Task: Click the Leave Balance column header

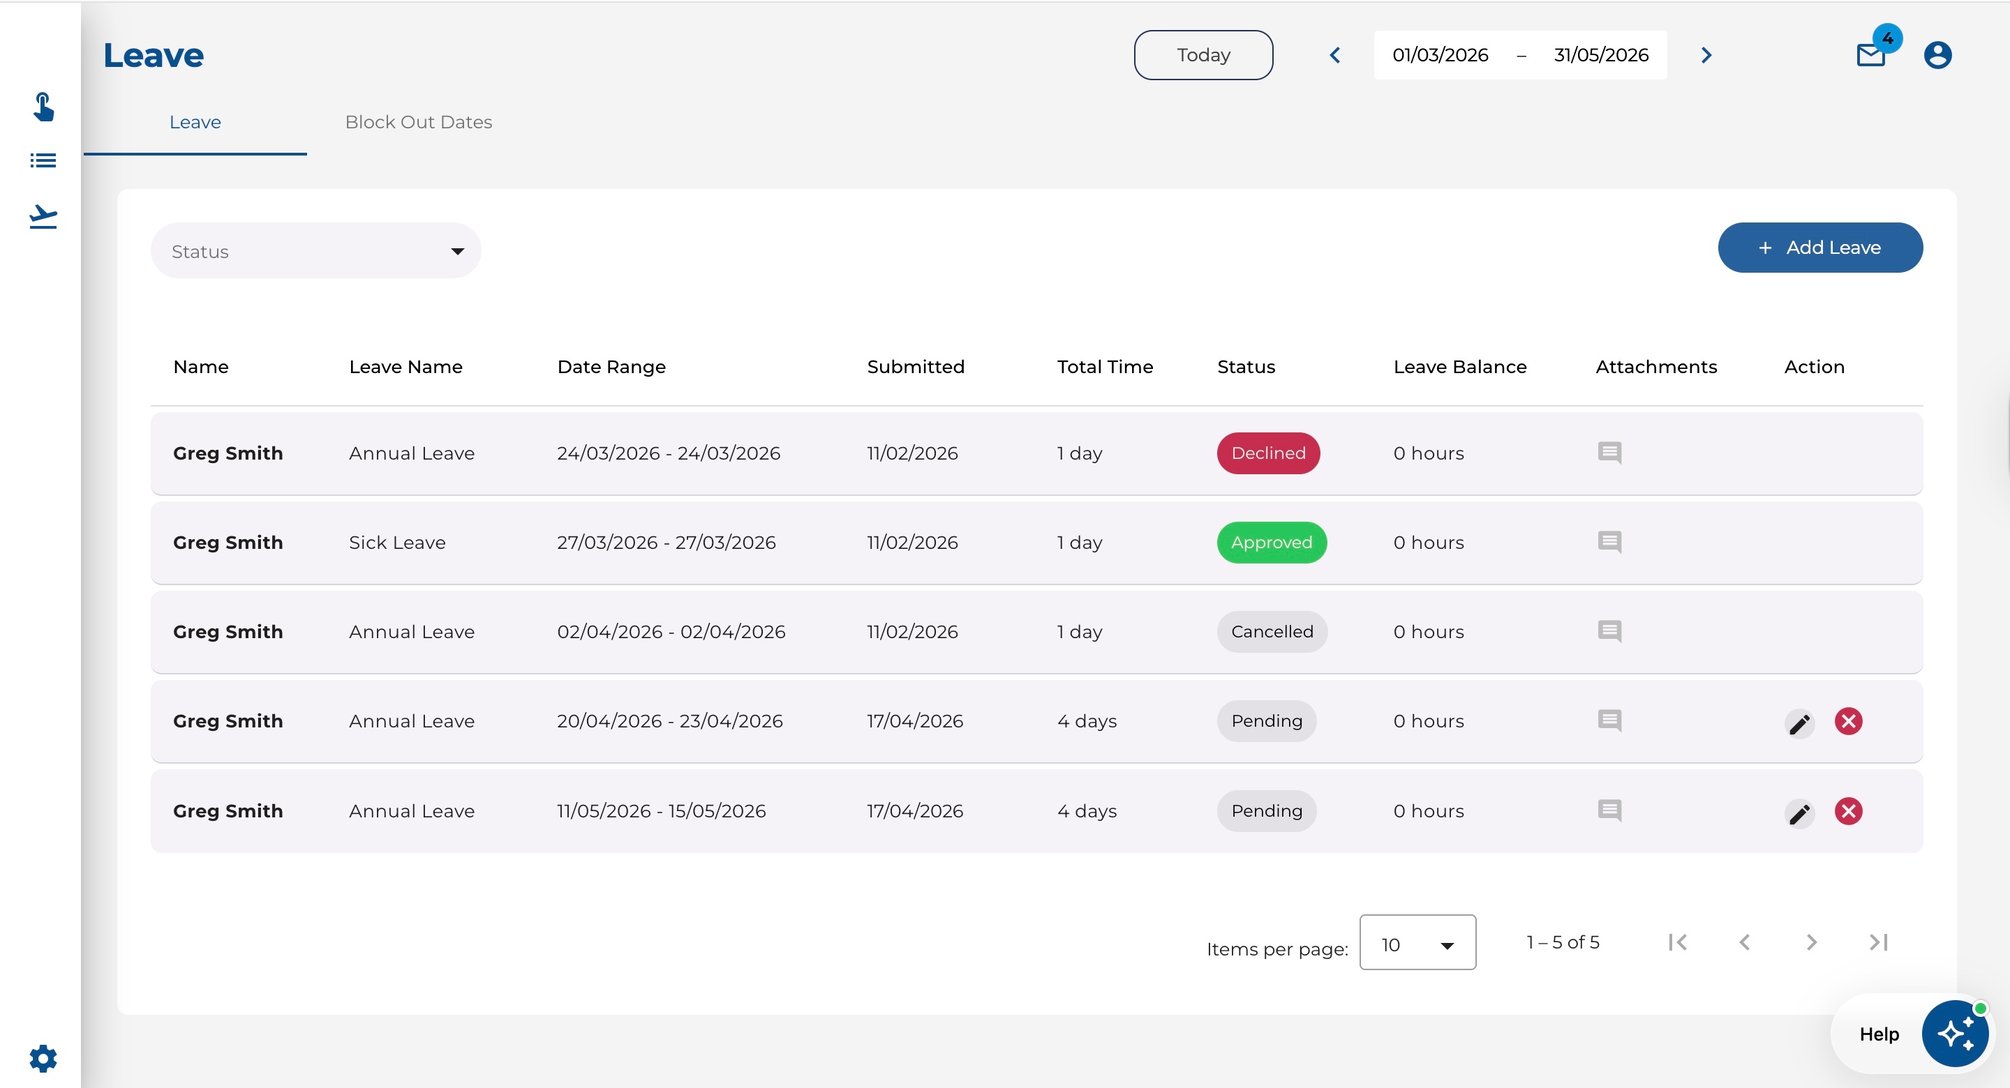Action: coord(1460,367)
